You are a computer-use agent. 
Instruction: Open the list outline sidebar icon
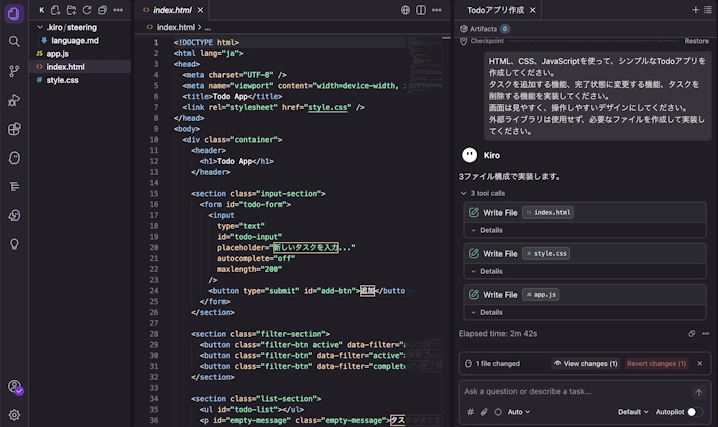14,186
